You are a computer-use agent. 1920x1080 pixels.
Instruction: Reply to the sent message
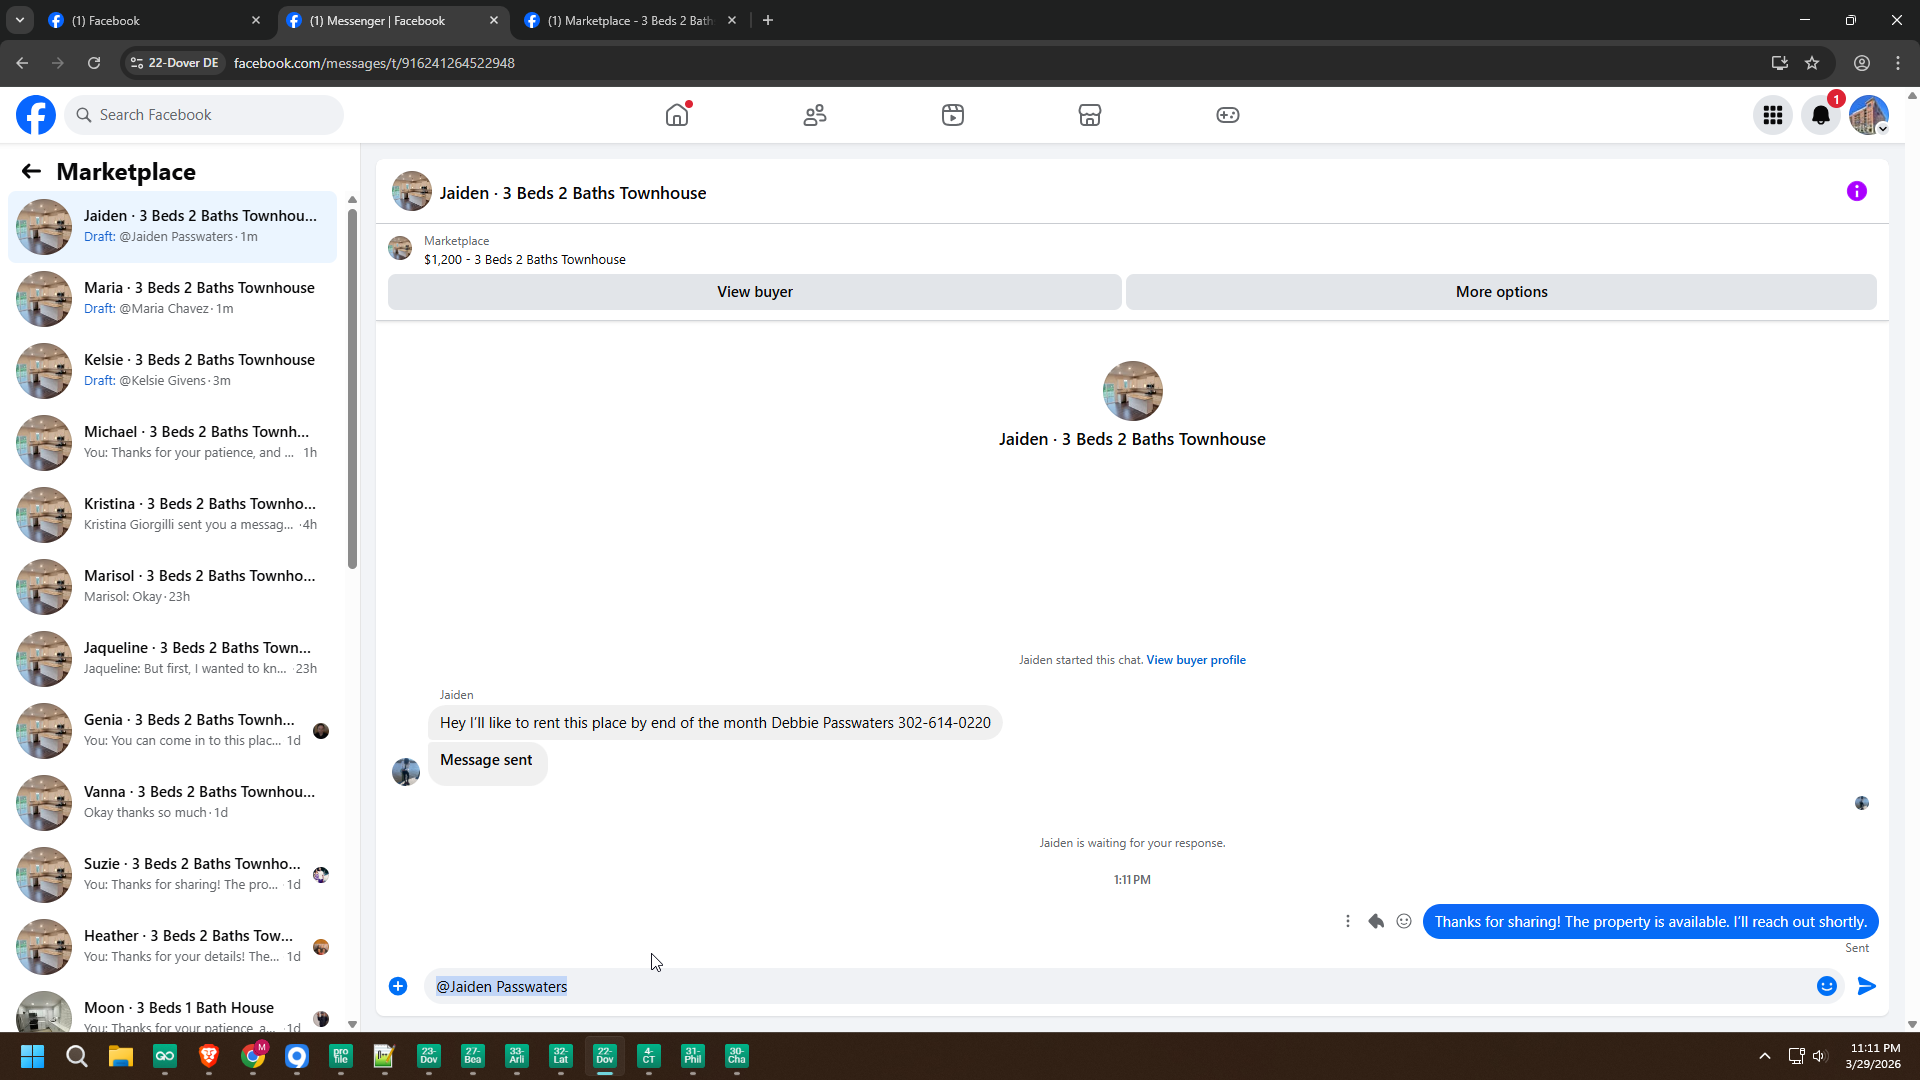(x=1376, y=921)
